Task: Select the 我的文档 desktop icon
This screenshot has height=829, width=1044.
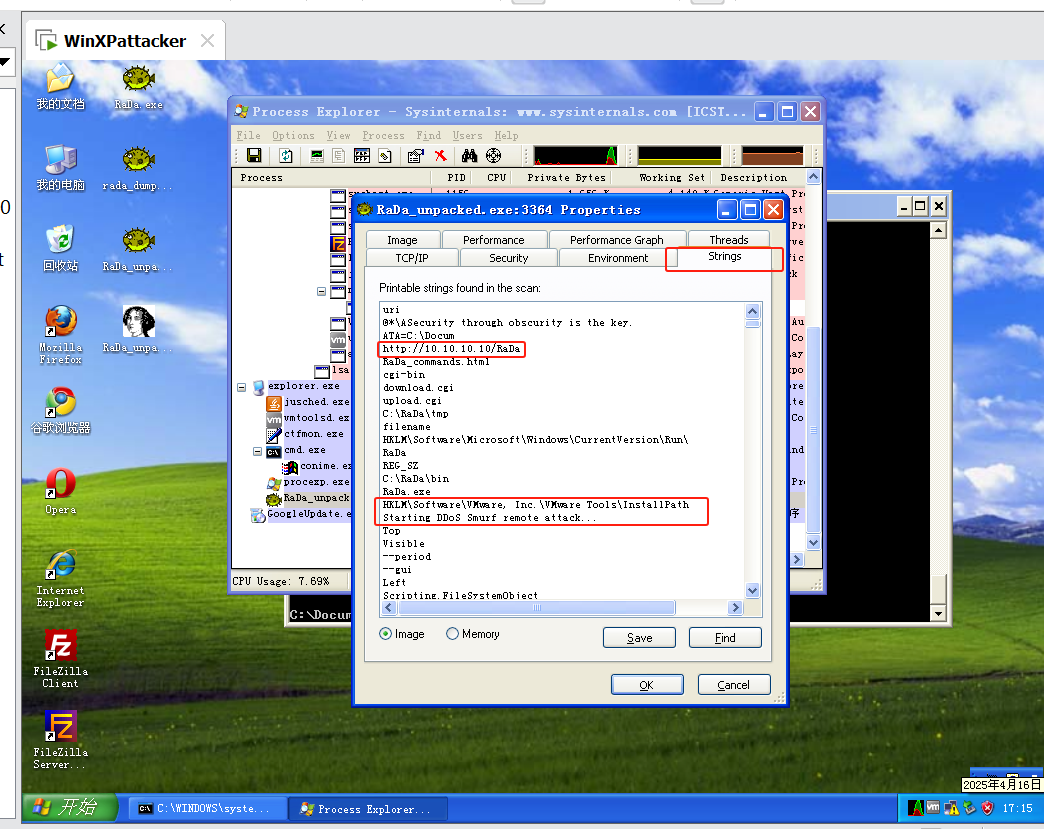Action: [61, 87]
